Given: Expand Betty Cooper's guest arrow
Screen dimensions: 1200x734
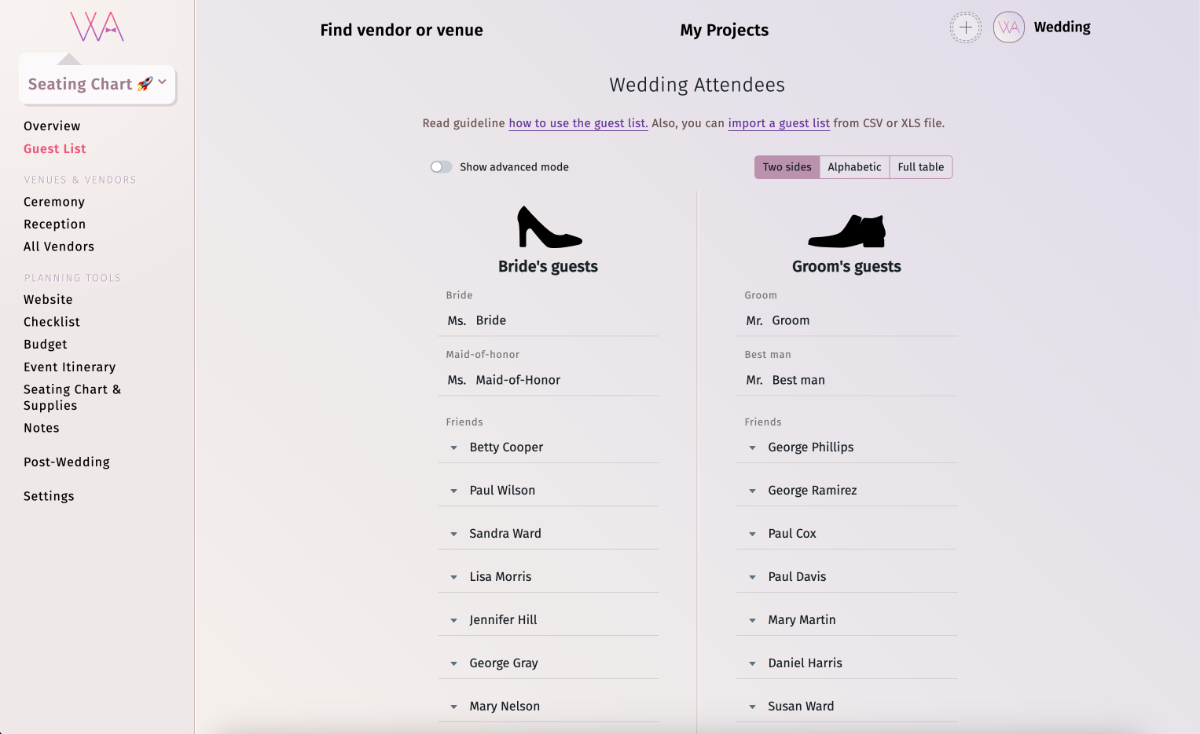Looking at the screenshot, I should 453,448.
